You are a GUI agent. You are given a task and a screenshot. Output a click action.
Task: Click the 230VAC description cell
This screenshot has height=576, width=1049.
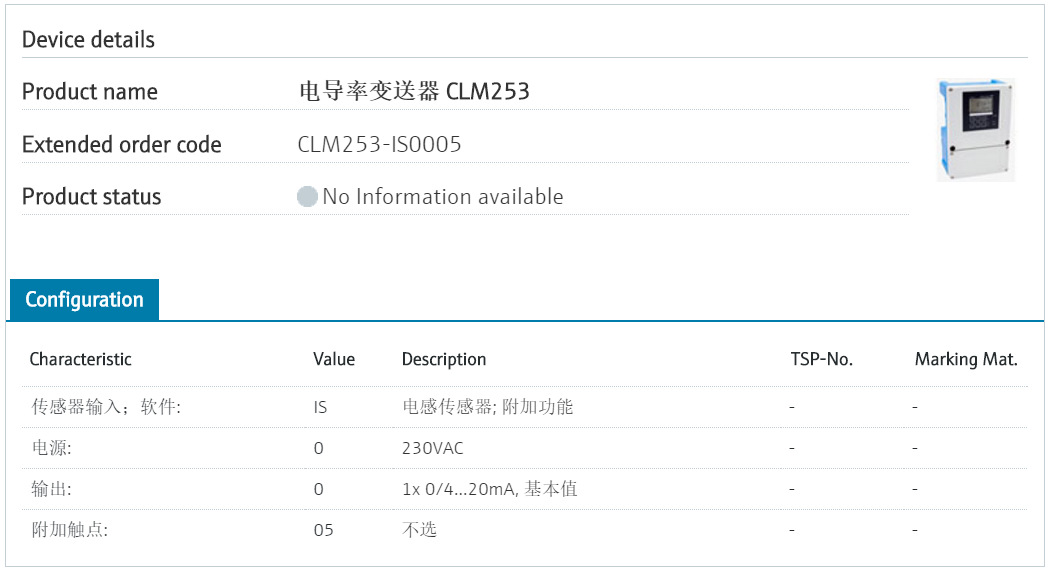pos(432,448)
